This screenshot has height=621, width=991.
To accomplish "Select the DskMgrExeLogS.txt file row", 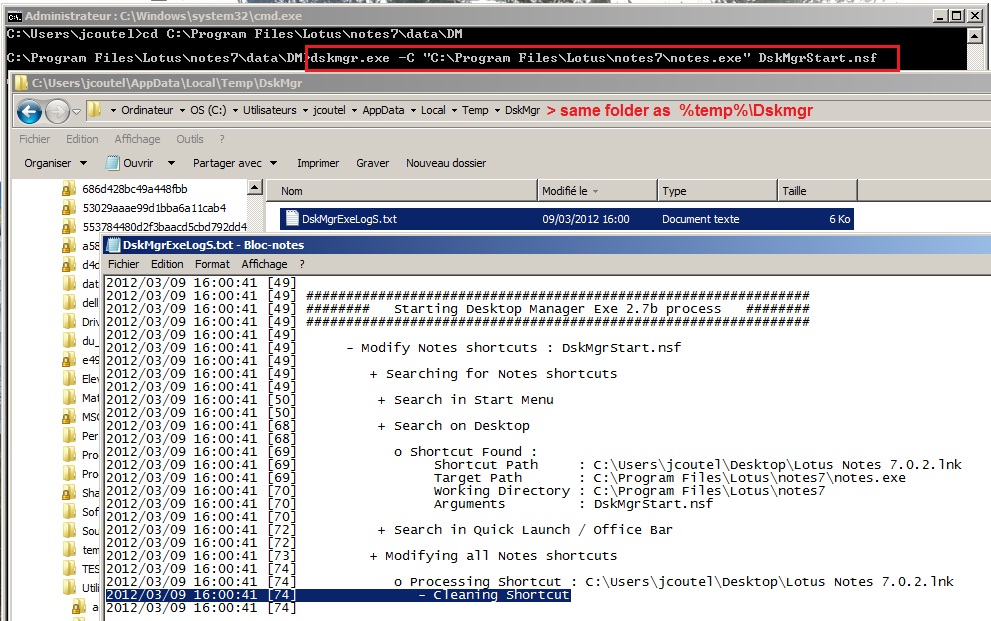I will pos(567,219).
